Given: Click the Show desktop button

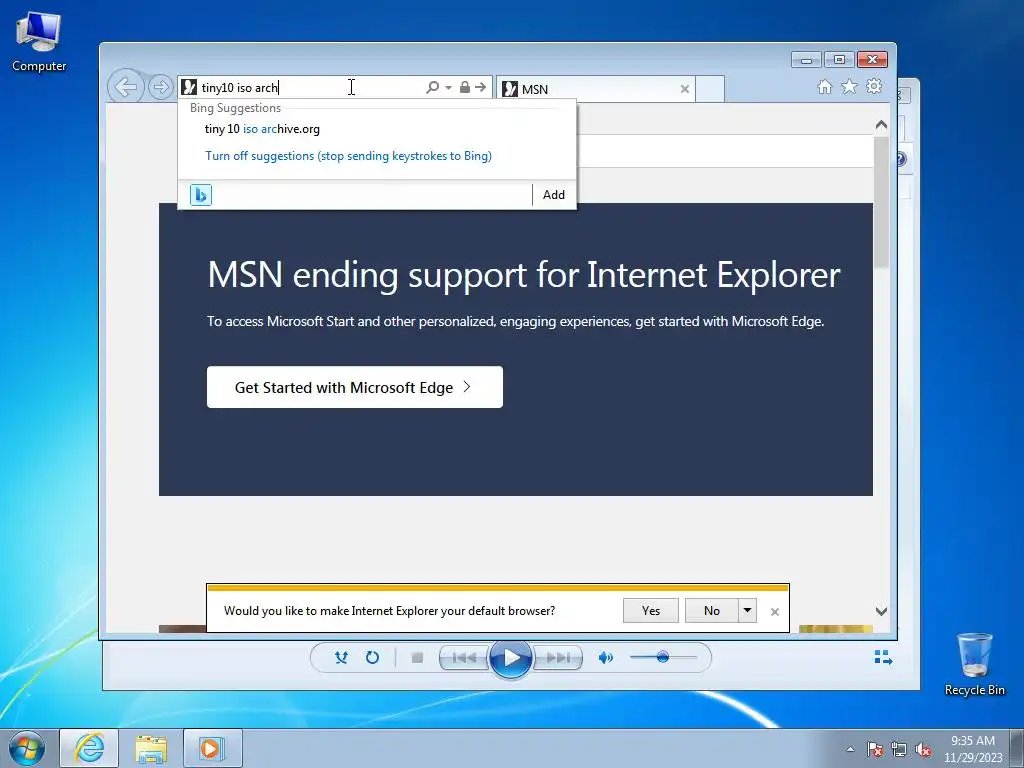Looking at the screenshot, I should click(1017, 748).
